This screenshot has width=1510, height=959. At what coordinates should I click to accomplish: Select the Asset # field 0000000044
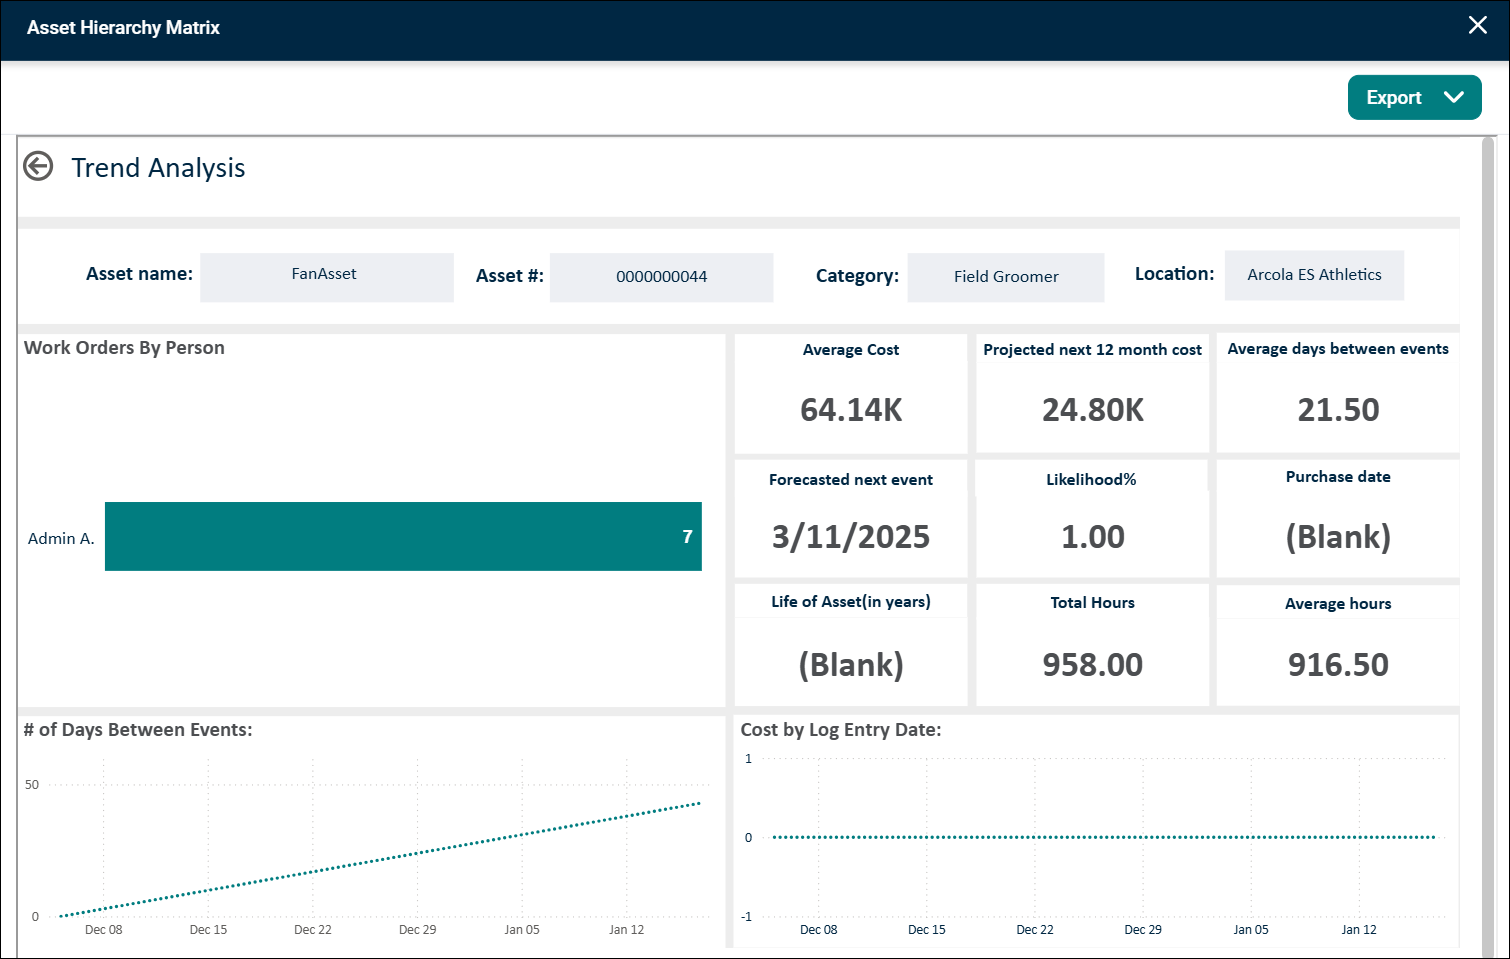tap(661, 277)
